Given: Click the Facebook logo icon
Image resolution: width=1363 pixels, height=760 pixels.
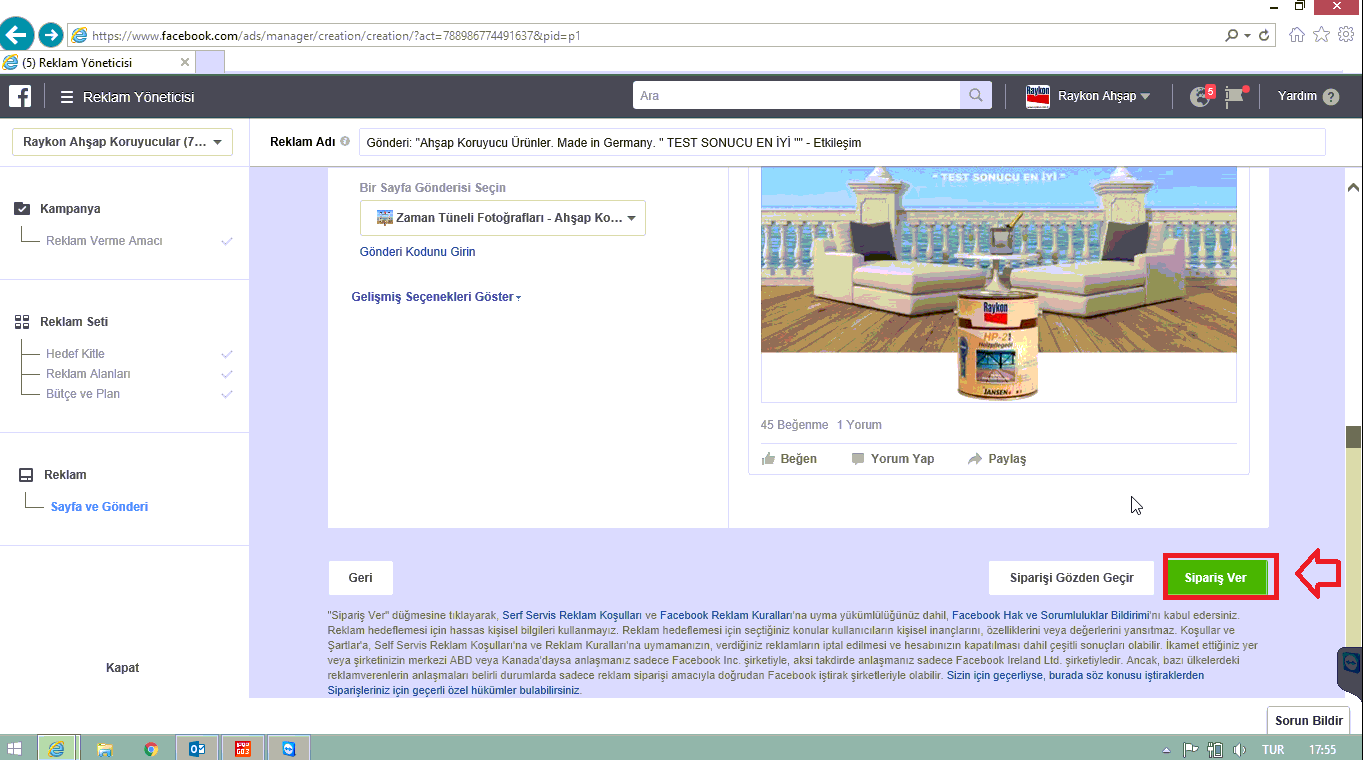Looking at the screenshot, I should click(20, 96).
